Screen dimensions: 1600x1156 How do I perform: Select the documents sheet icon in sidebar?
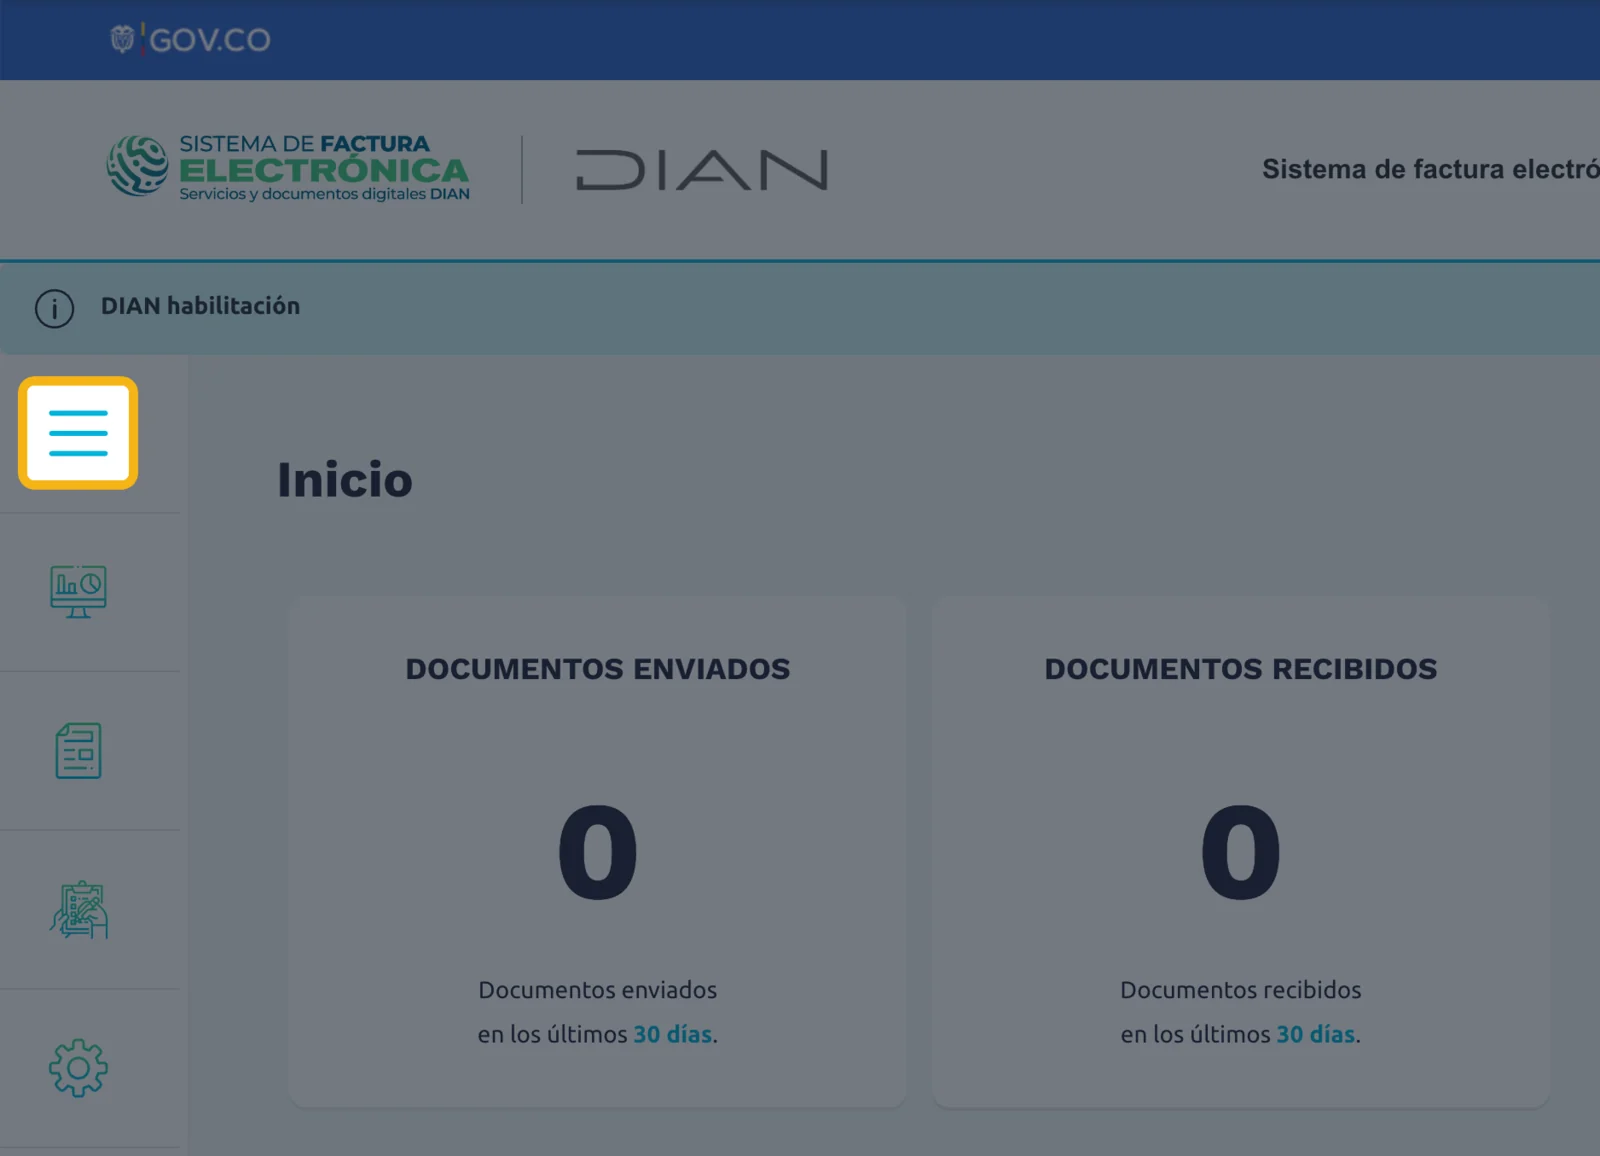pyautogui.click(x=78, y=750)
